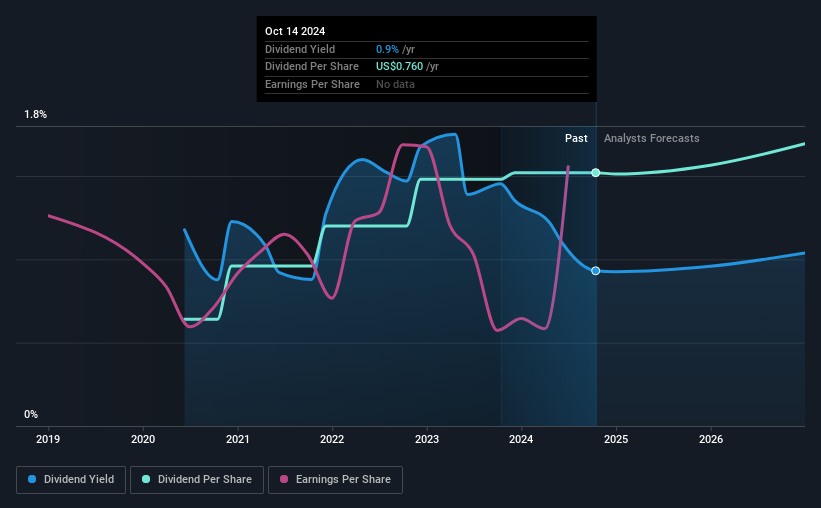
Task: Click the pink Earnings Per Share legend dot
Action: click(284, 479)
